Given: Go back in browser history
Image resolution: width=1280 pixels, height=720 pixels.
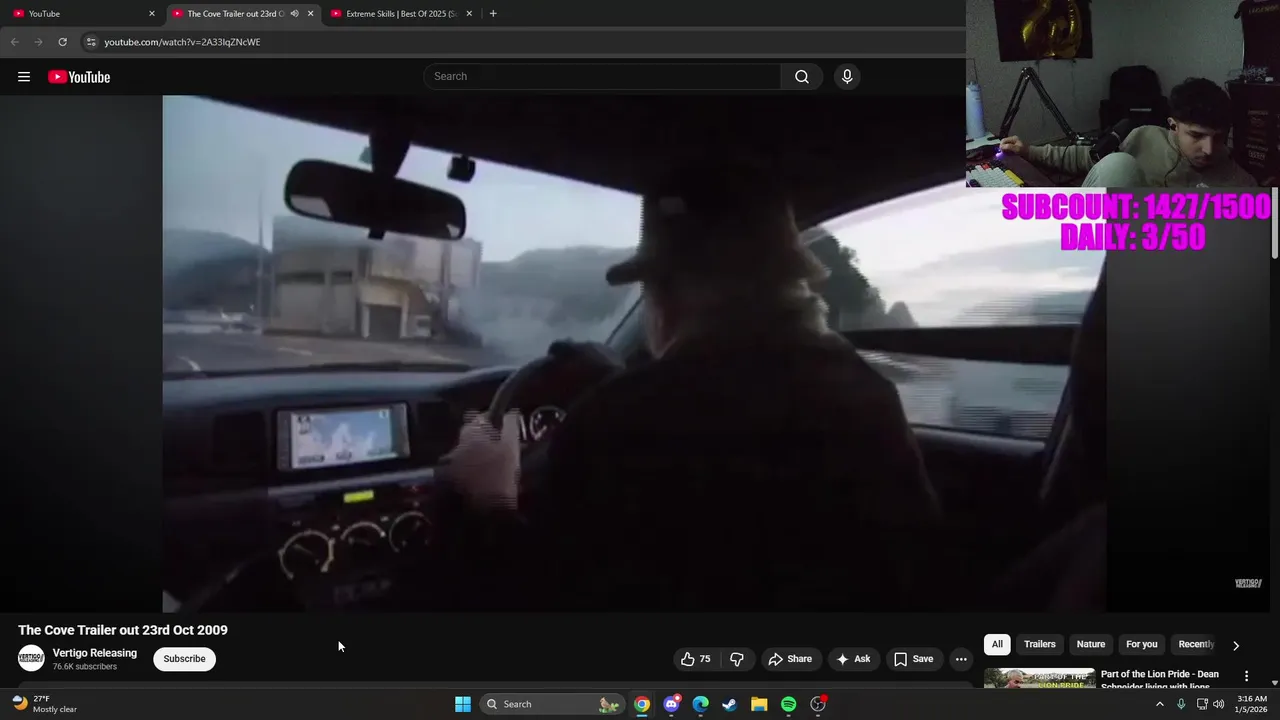Looking at the screenshot, I should point(15,42).
